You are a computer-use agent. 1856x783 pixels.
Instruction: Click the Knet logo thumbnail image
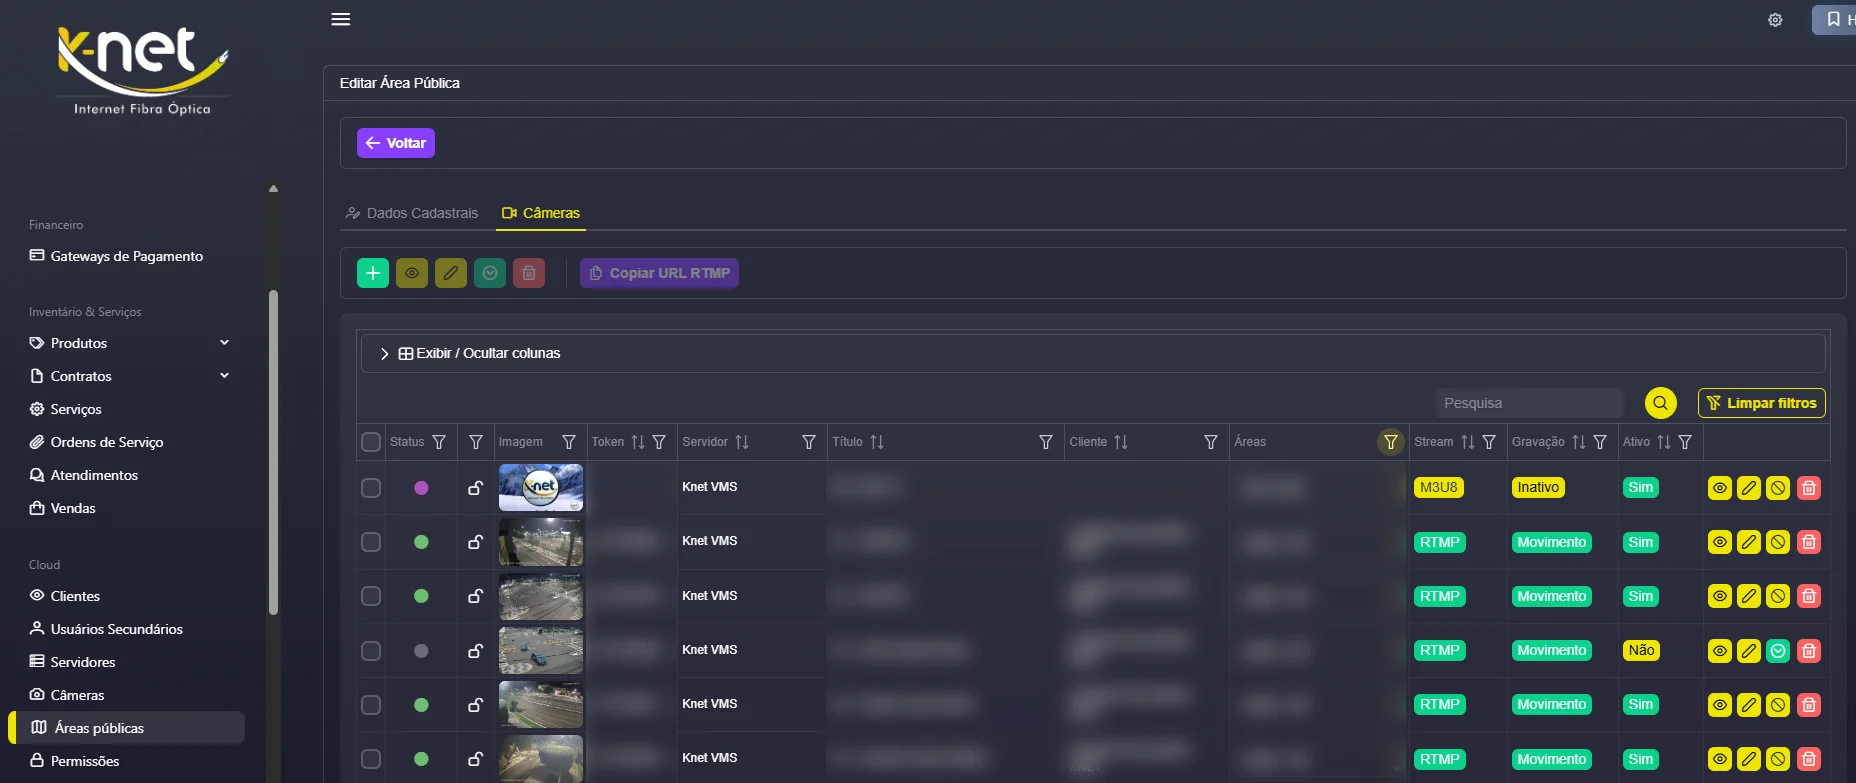click(x=541, y=488)
